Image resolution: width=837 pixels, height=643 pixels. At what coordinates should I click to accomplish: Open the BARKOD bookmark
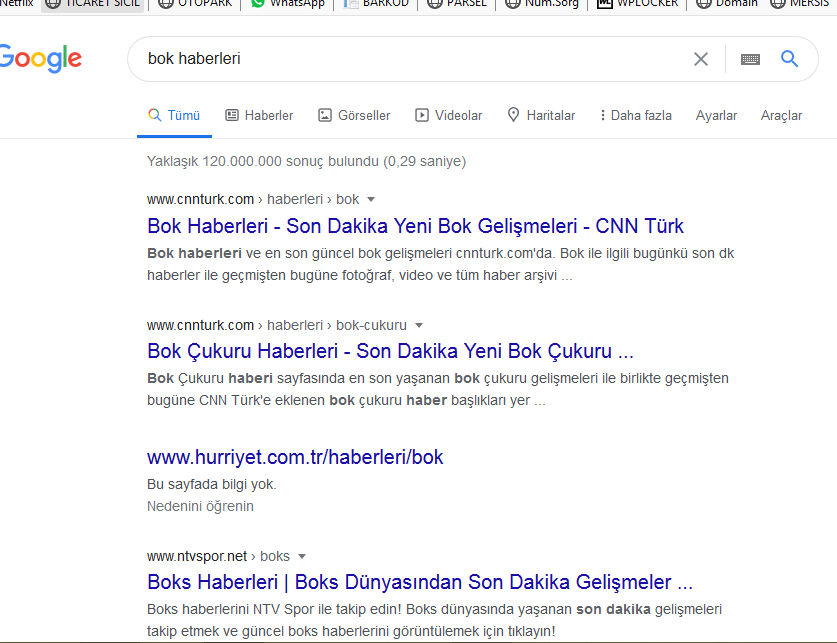click(376, 4)
